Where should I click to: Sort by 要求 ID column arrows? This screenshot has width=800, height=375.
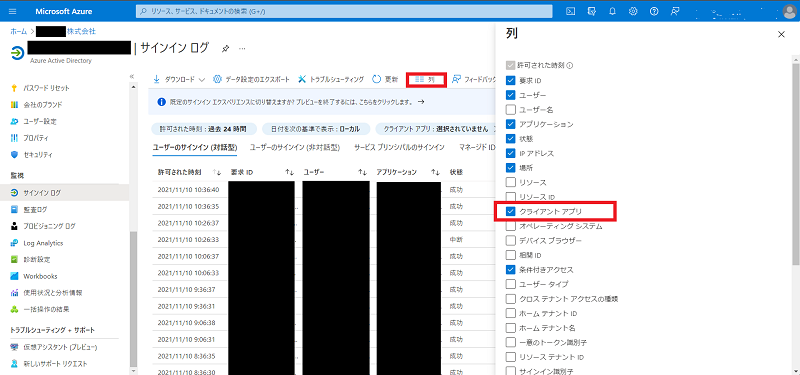click(x=289, y=172)
